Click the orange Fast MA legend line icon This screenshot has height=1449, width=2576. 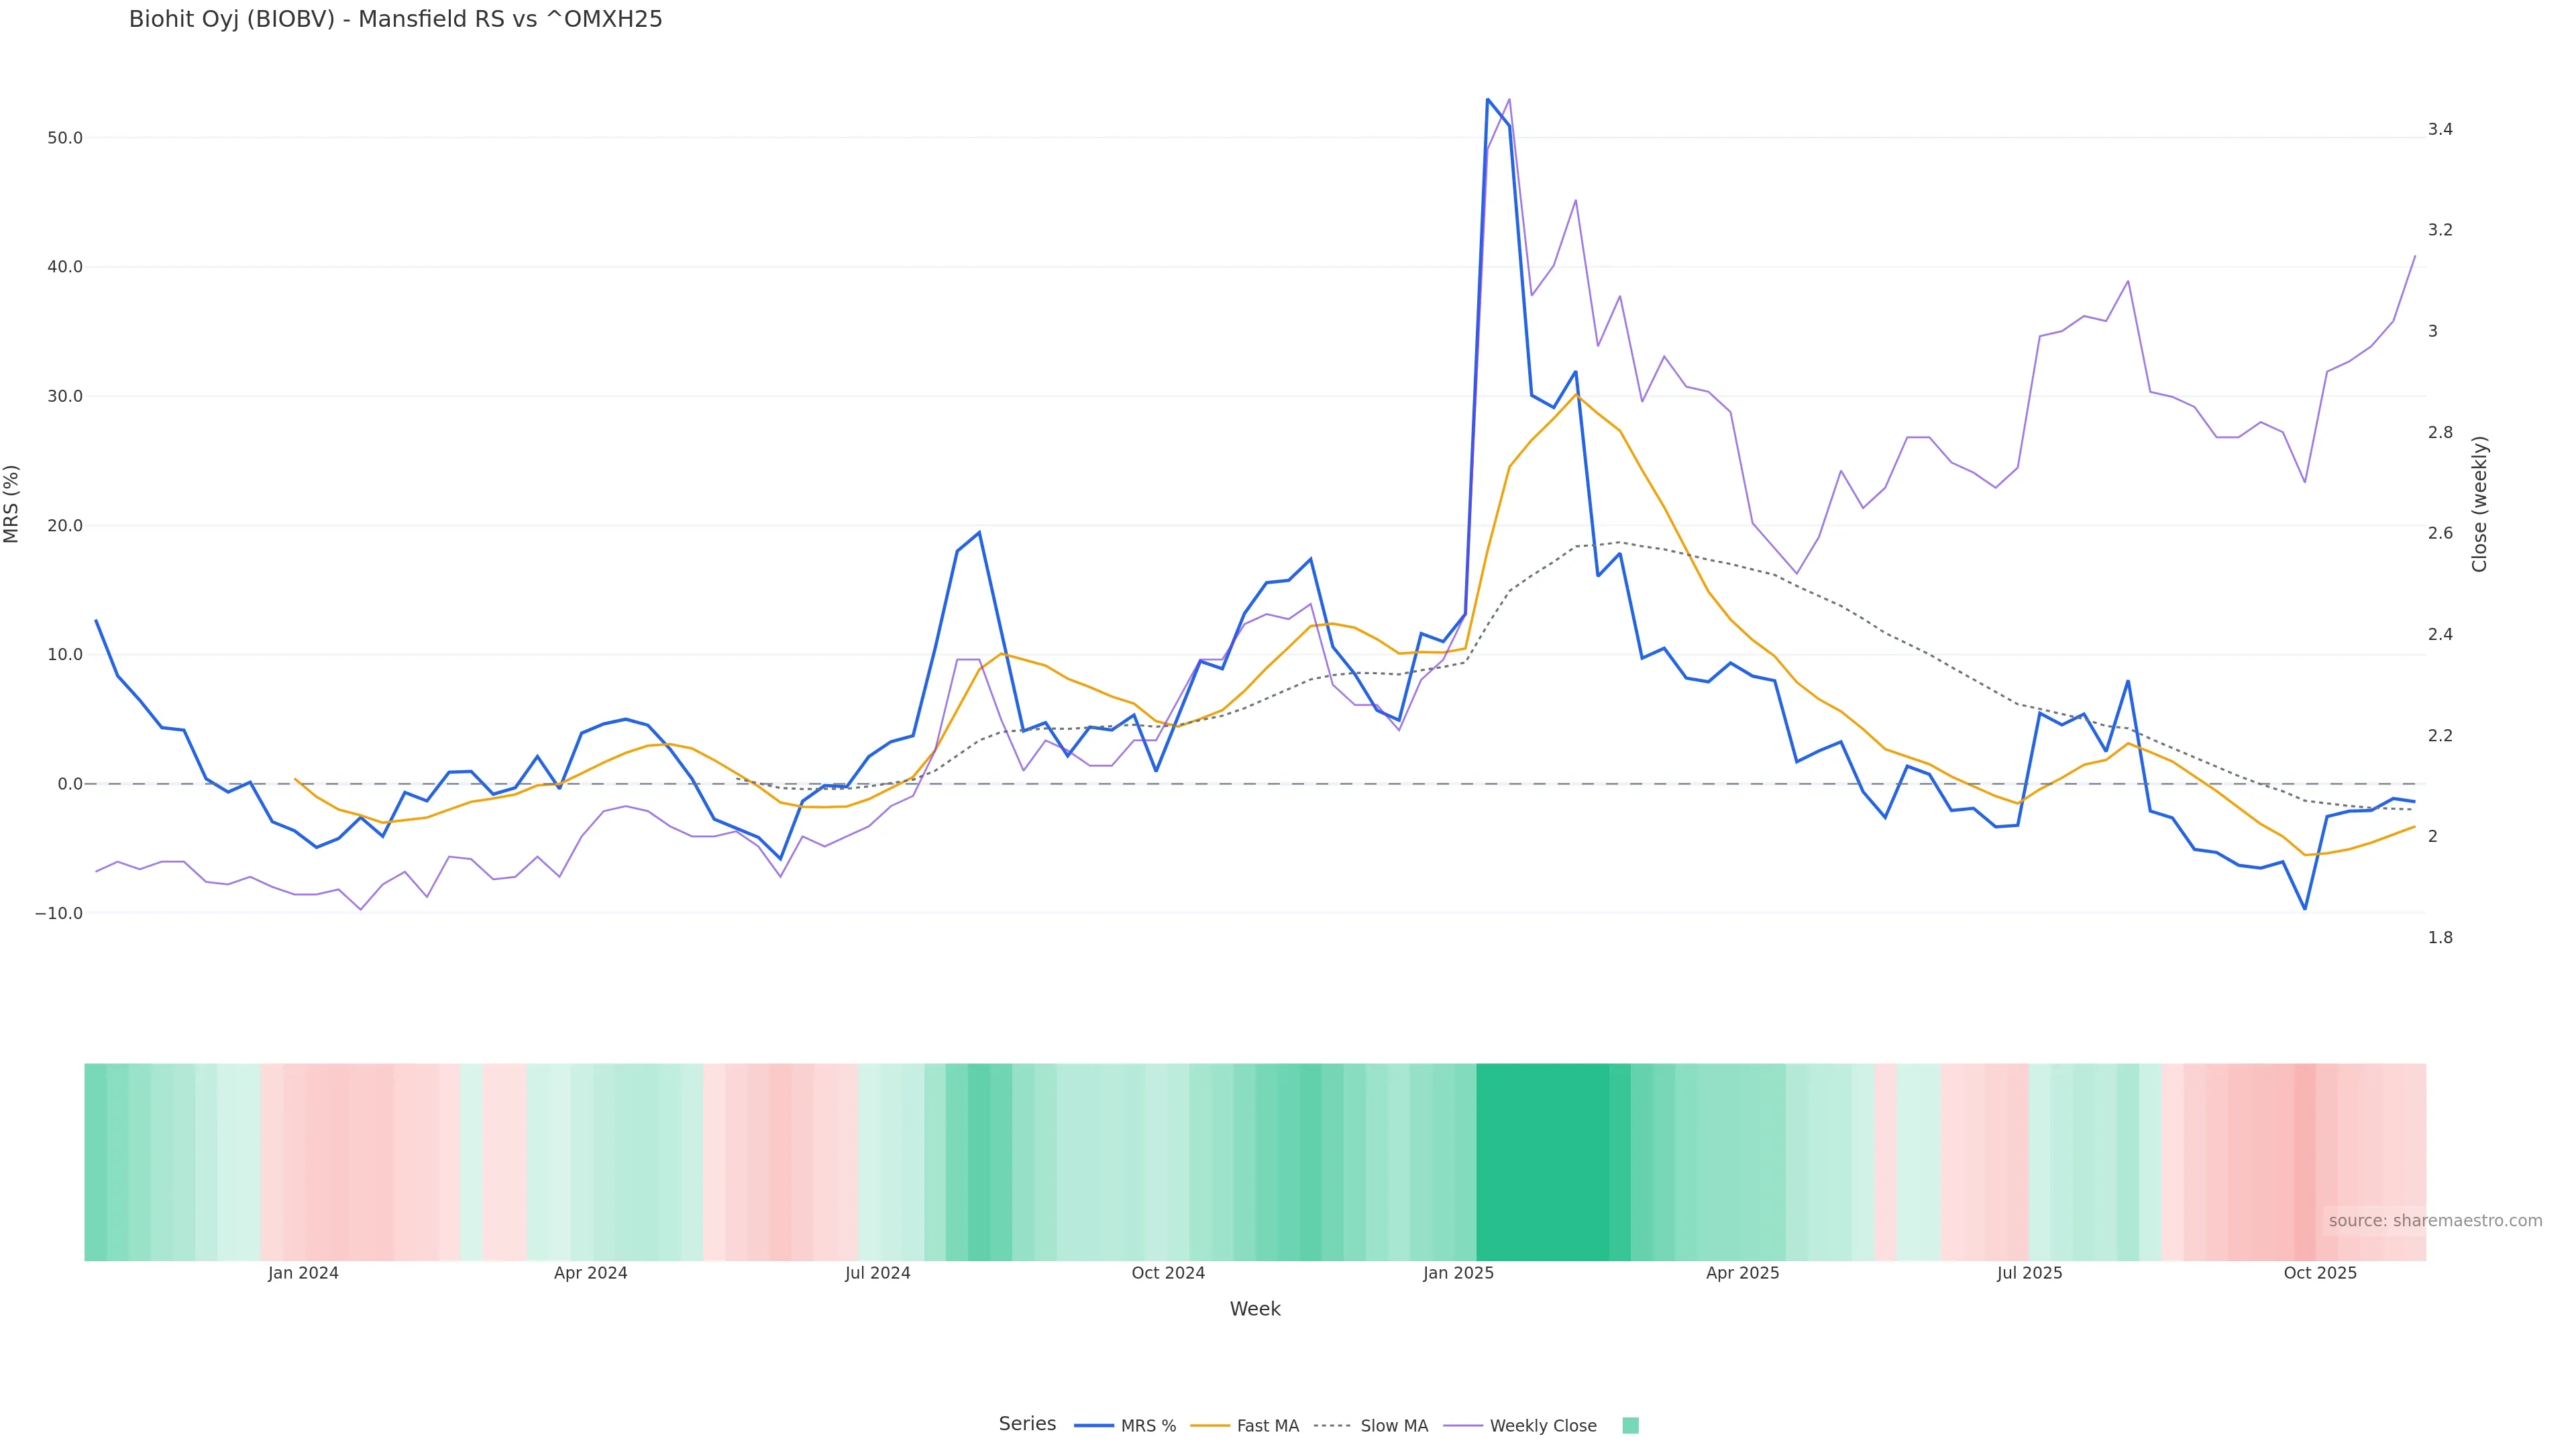1211,1426
